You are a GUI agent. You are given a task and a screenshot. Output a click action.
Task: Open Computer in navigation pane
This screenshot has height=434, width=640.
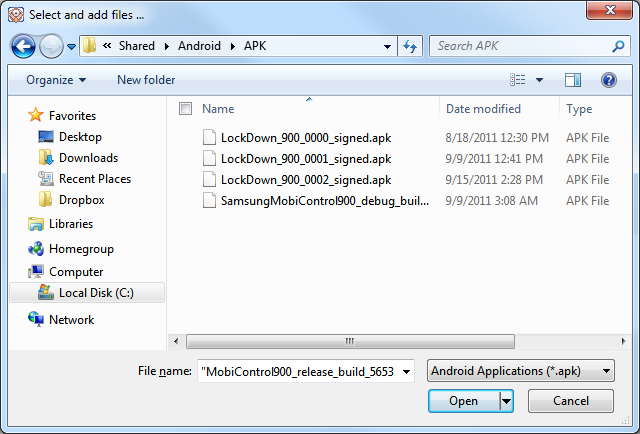(x=76, y=272)
